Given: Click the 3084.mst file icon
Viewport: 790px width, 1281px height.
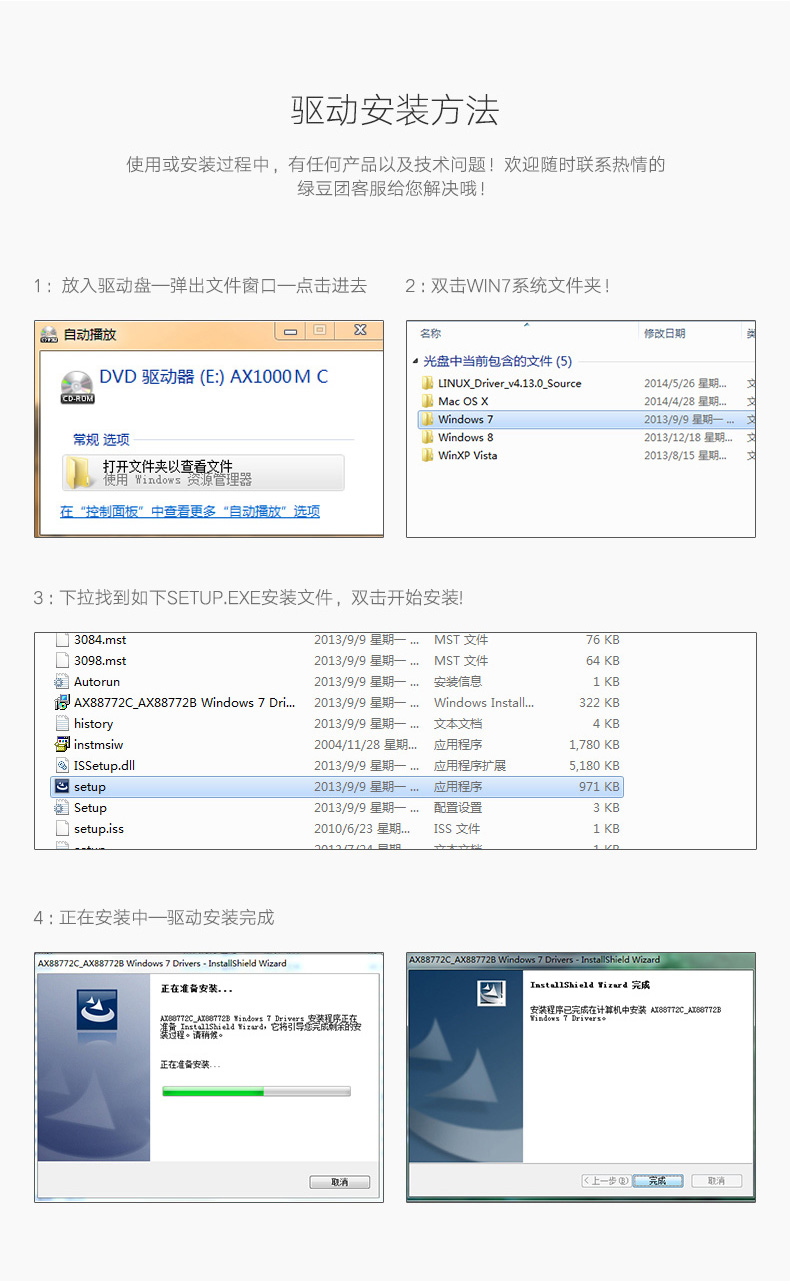Looking at the screenshot, I should (62, 639).
